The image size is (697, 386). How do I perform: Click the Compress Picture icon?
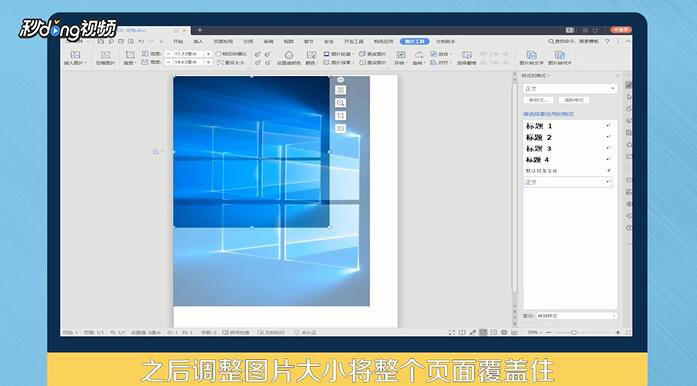click(105, 55)
